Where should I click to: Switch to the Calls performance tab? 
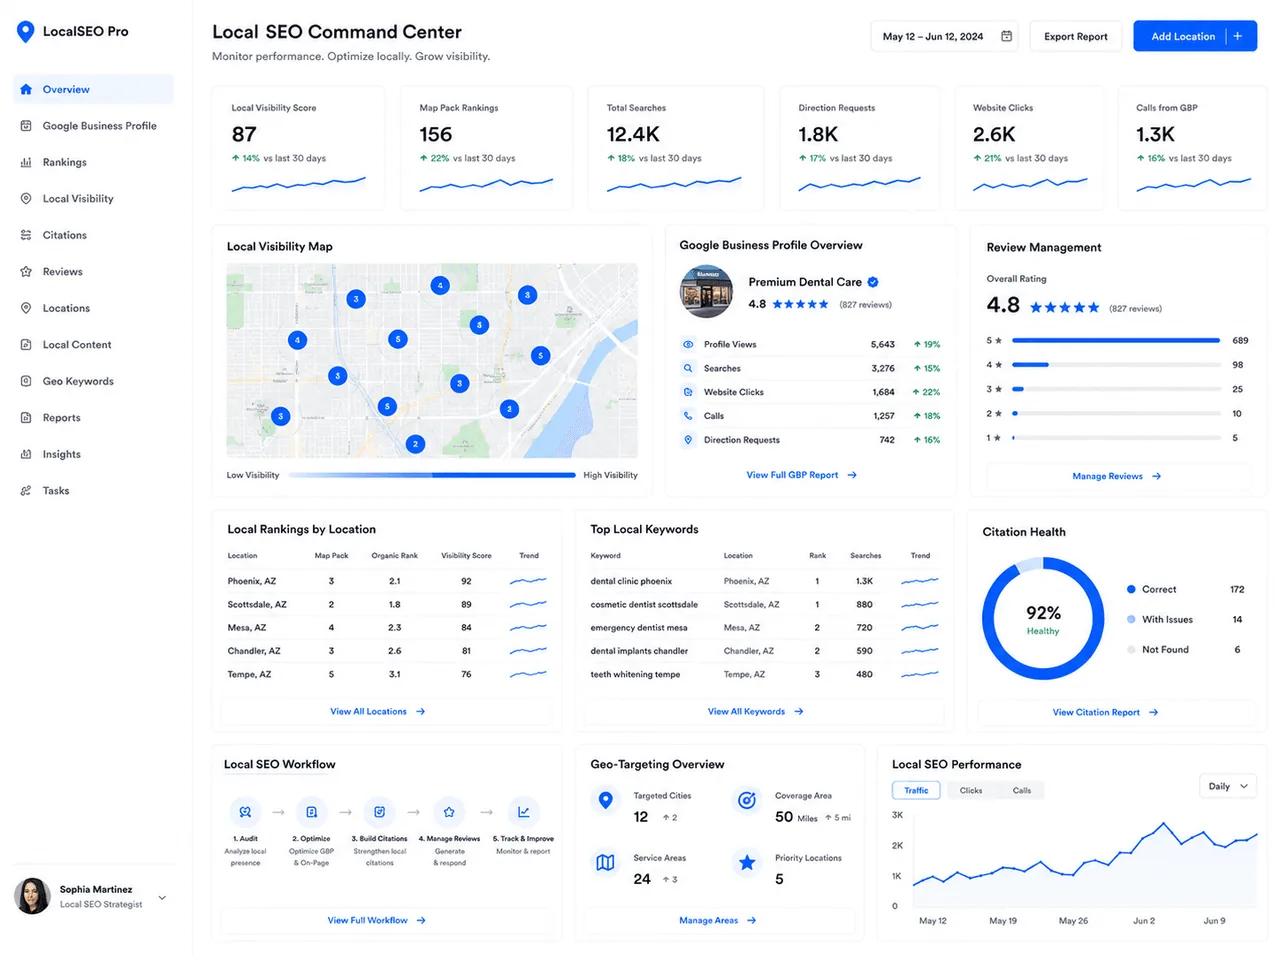tap(1021, 790)
